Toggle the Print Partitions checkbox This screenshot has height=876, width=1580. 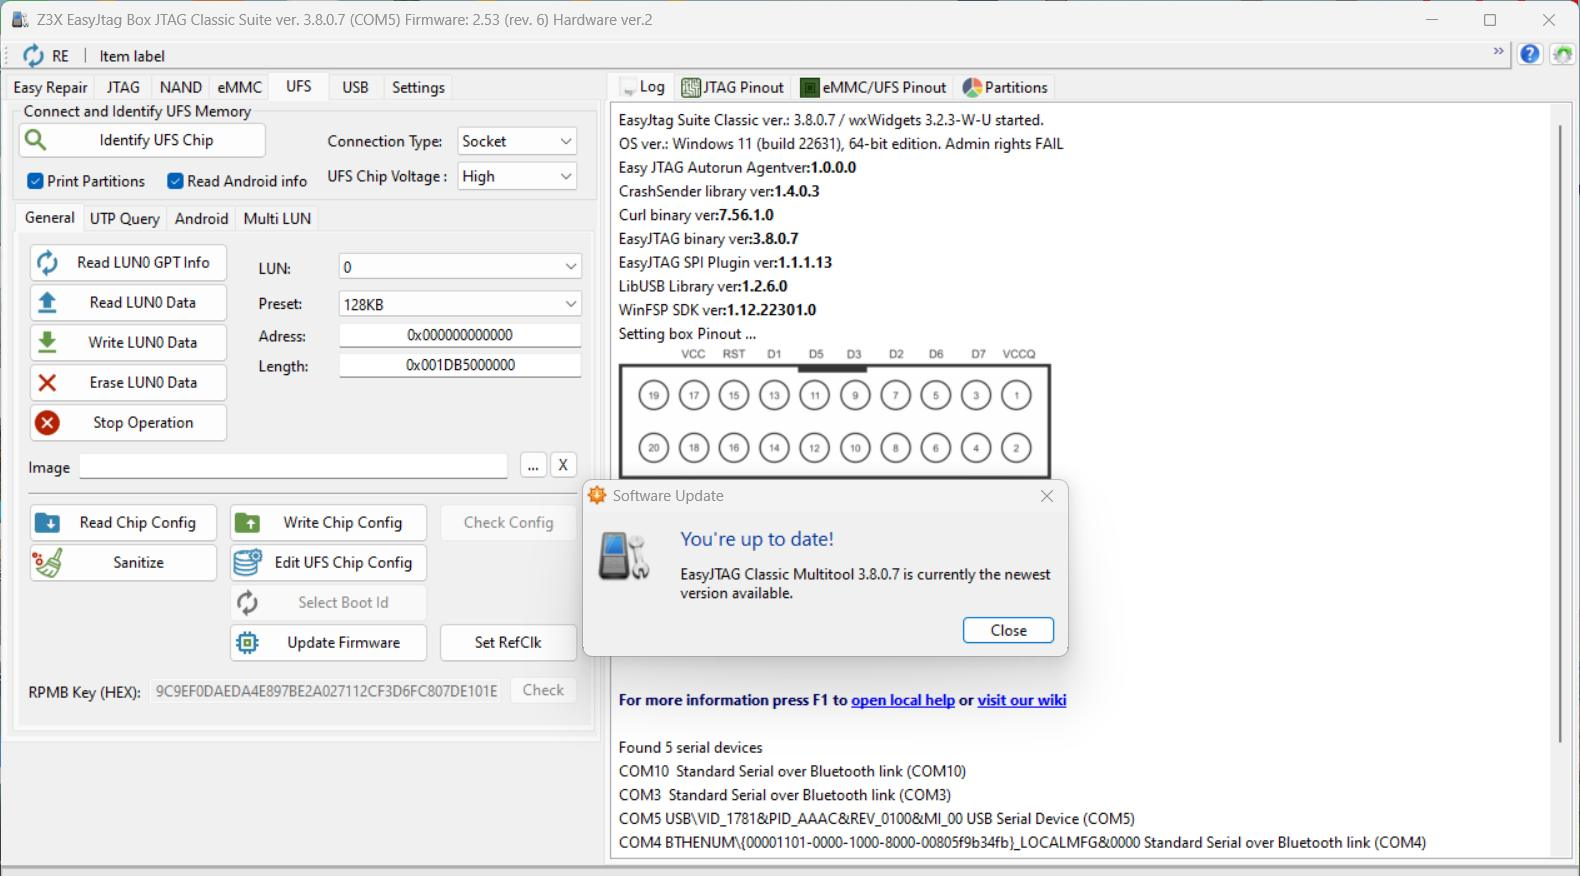pos(35,181)
